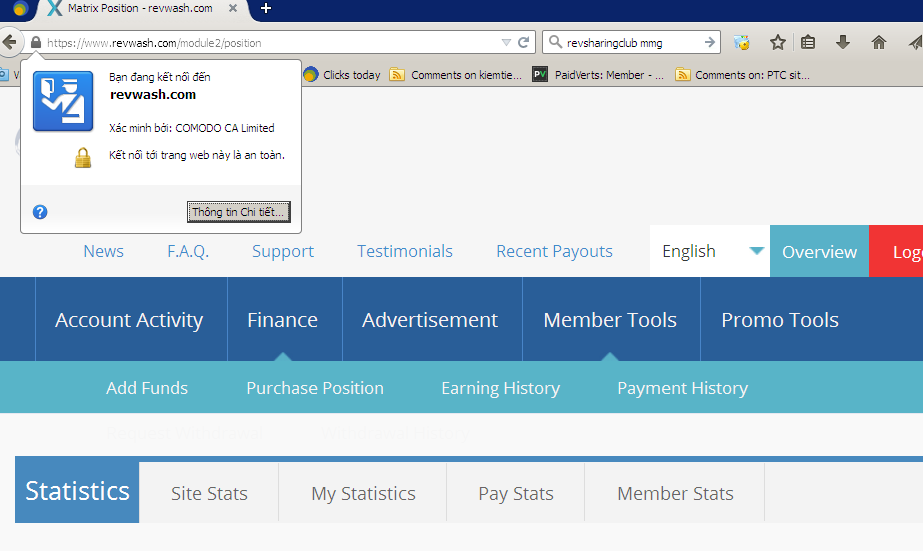Select Purchase Position submenu item
This screenshot has height=551, width=923.
tap(315, 388)
